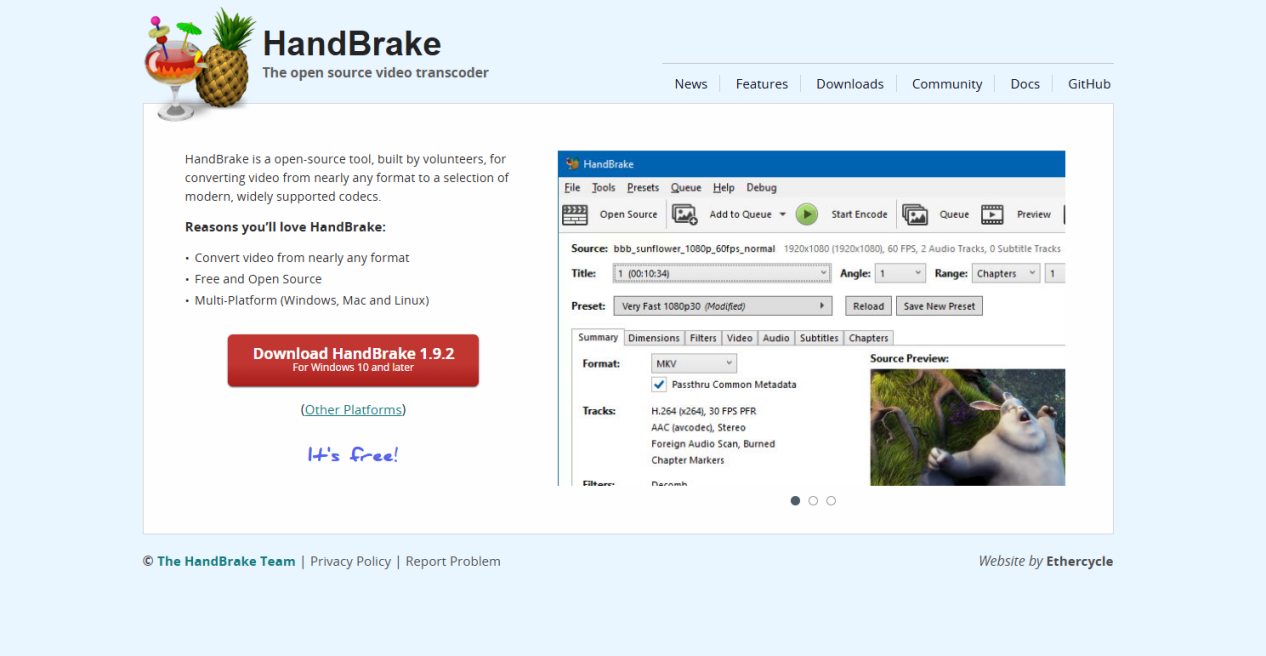Click the Queue stacked images icon

point(915,214)
